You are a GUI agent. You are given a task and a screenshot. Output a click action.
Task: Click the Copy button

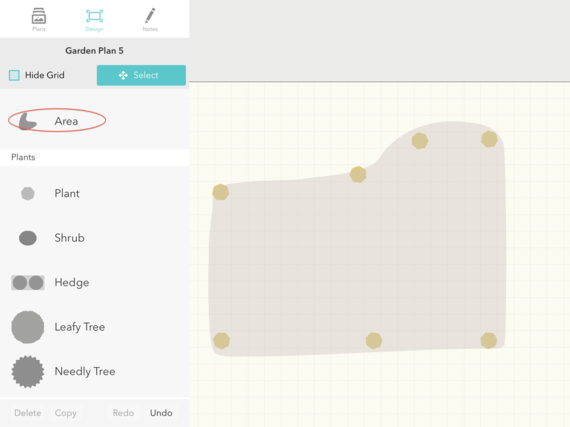[x=65, y=413]
